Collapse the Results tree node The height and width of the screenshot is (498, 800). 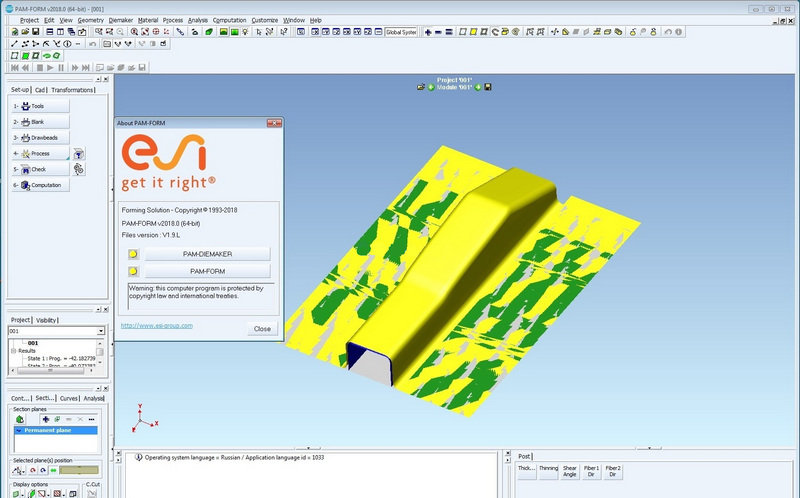[x=14, y=351]
